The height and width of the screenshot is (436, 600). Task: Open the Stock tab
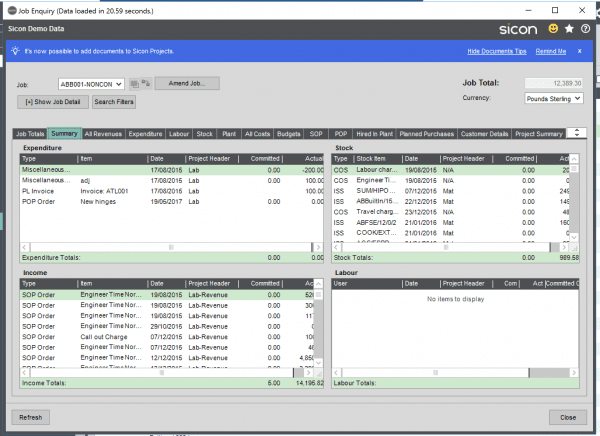click(204, 134)
